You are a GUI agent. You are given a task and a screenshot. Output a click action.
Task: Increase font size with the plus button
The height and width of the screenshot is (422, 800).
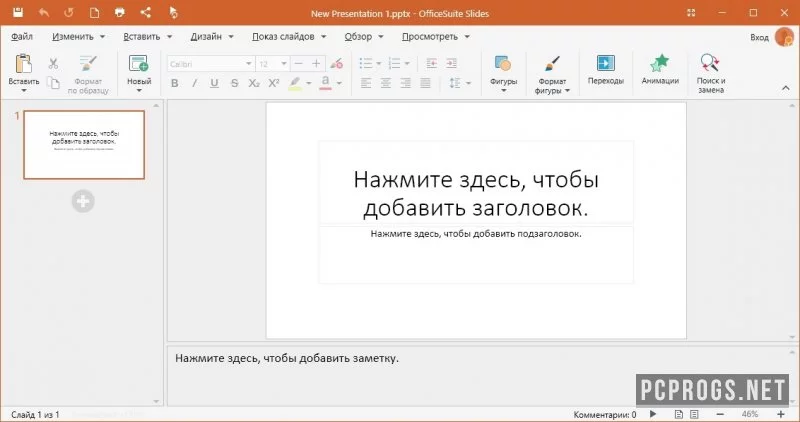[316, 64]
